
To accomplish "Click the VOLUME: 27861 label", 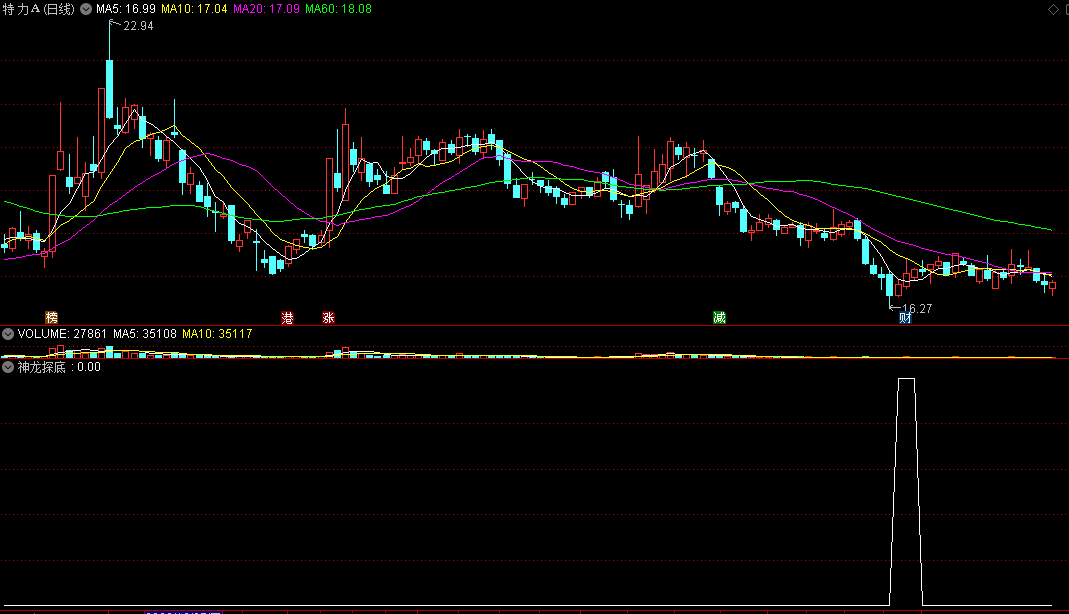I will 62,334.
